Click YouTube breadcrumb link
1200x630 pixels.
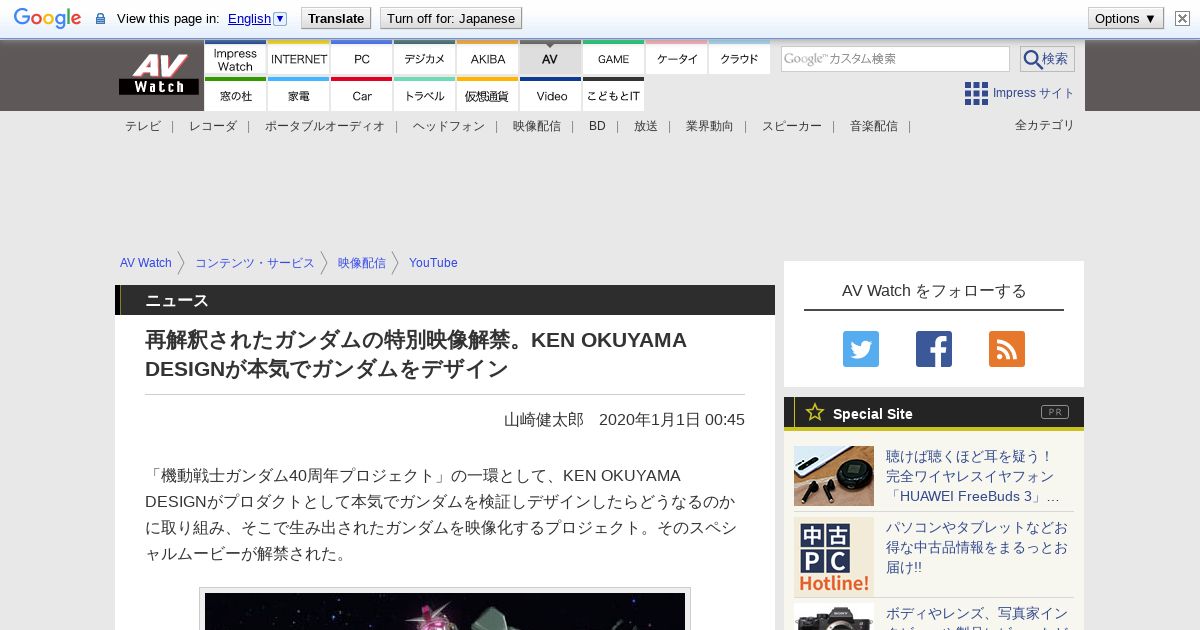[433, 263]
